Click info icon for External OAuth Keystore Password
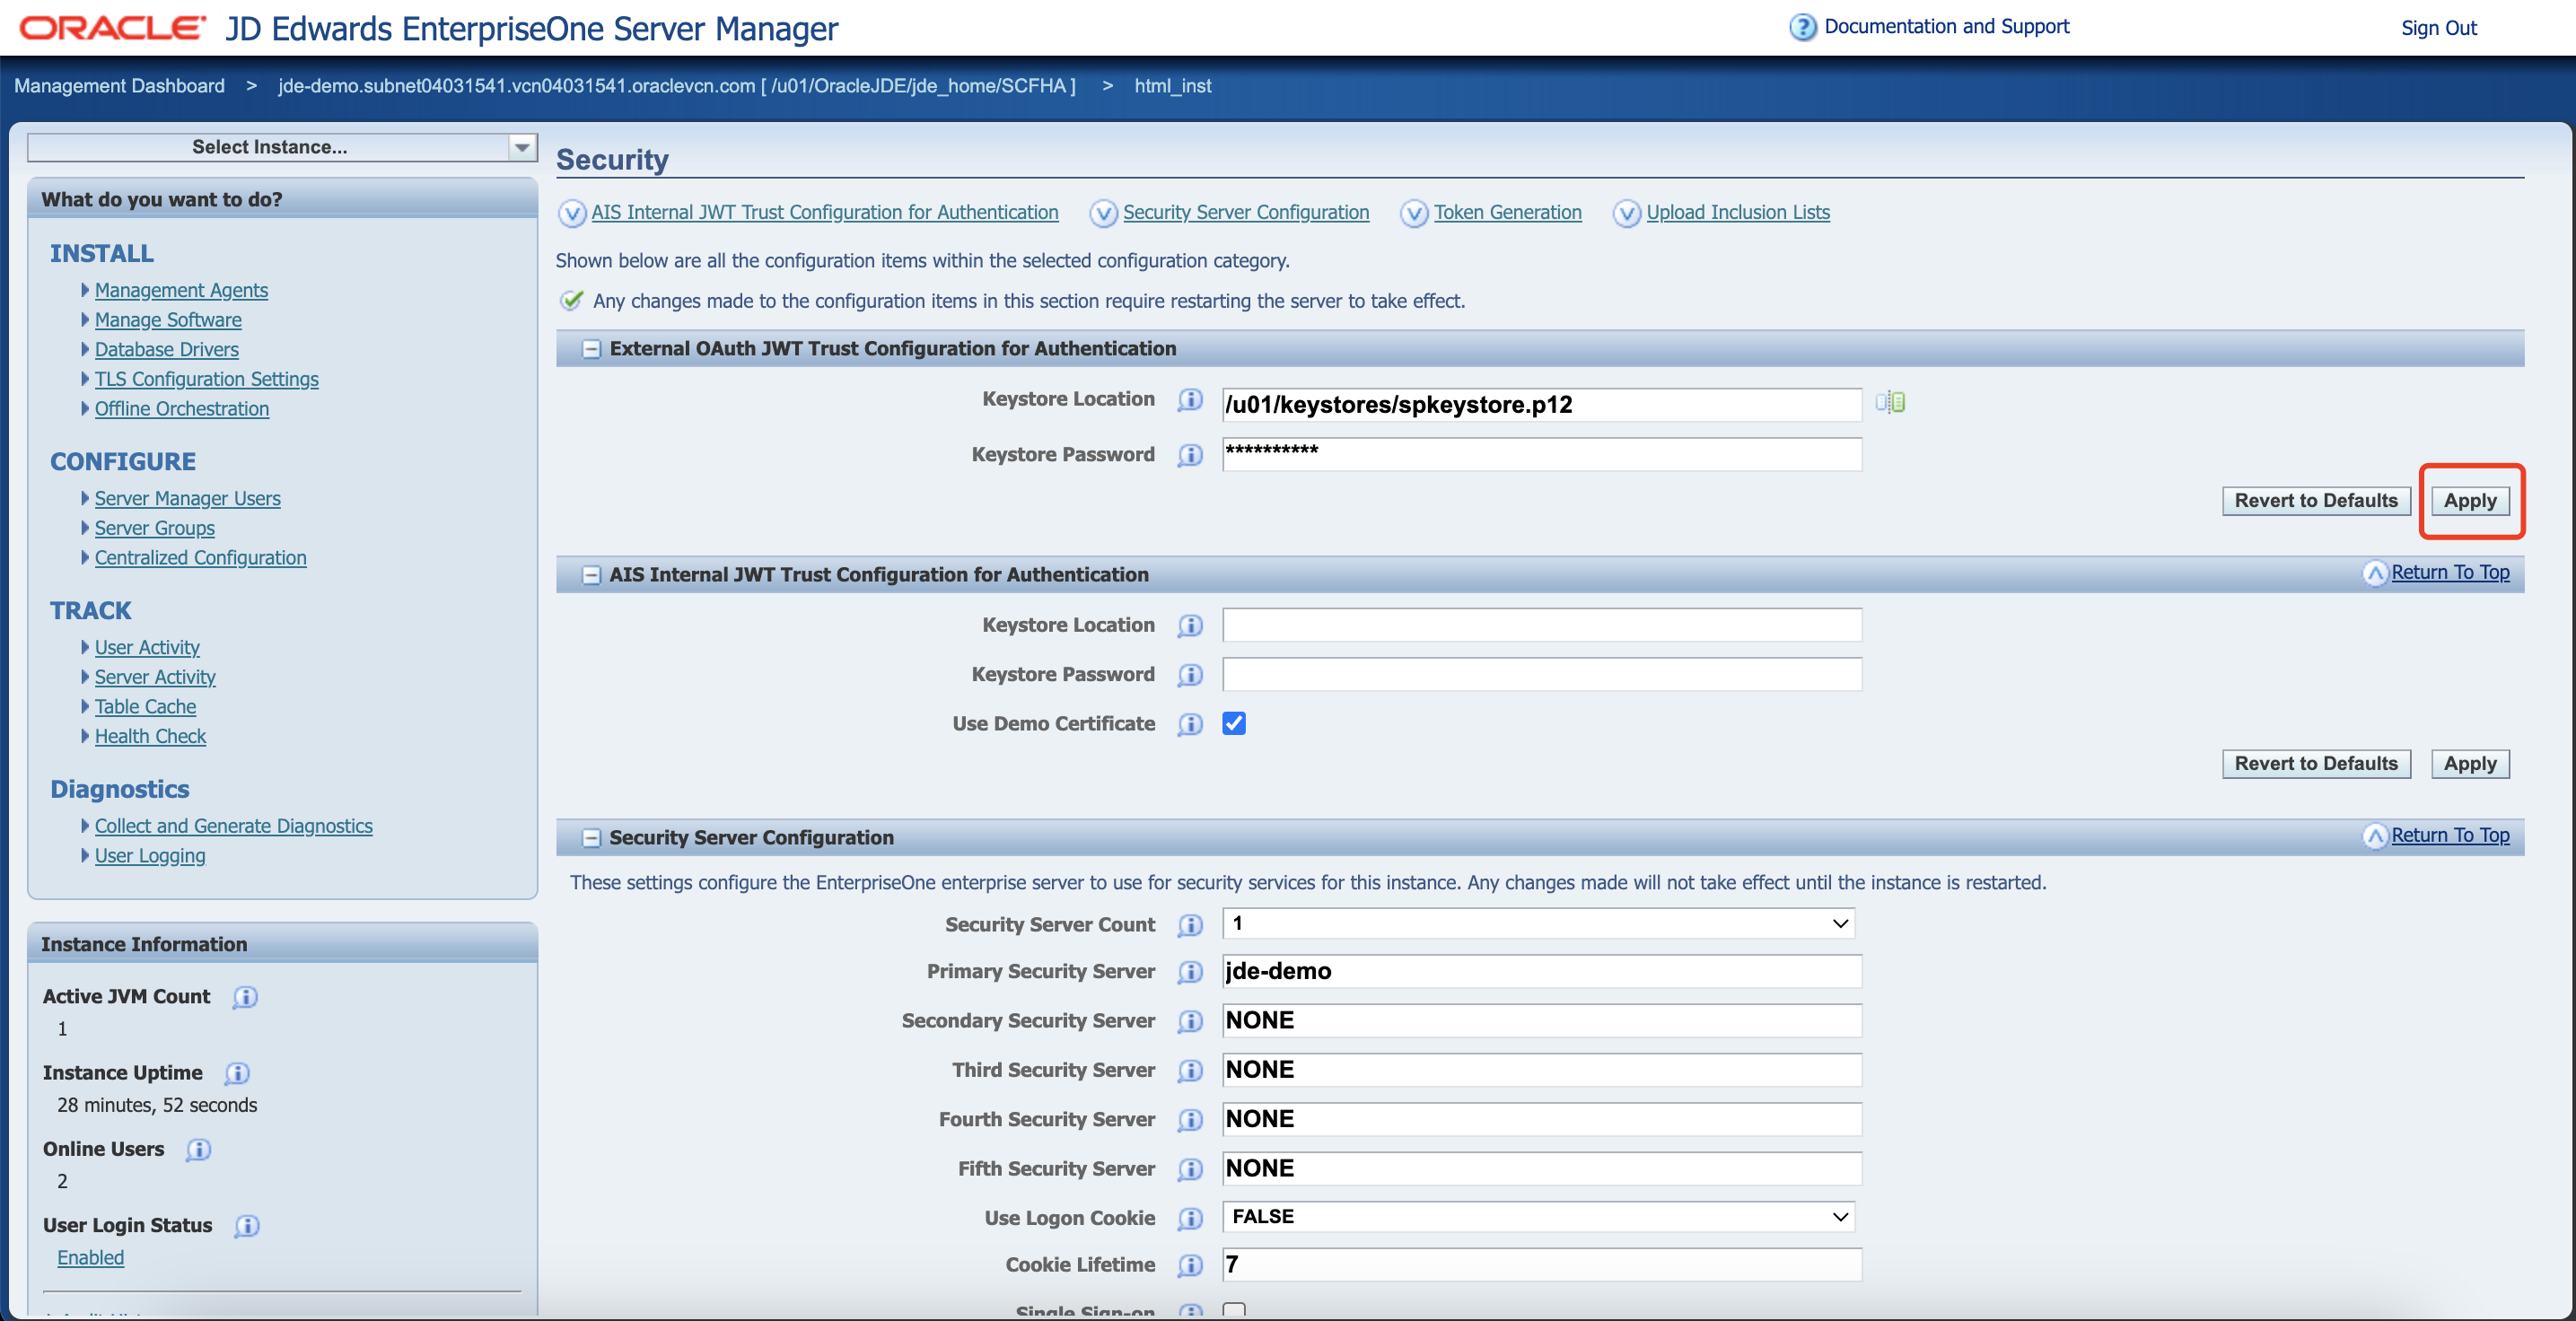Image resolution: width=2576 pixels, height=1321 pixels. click(x=1190, y=455)
